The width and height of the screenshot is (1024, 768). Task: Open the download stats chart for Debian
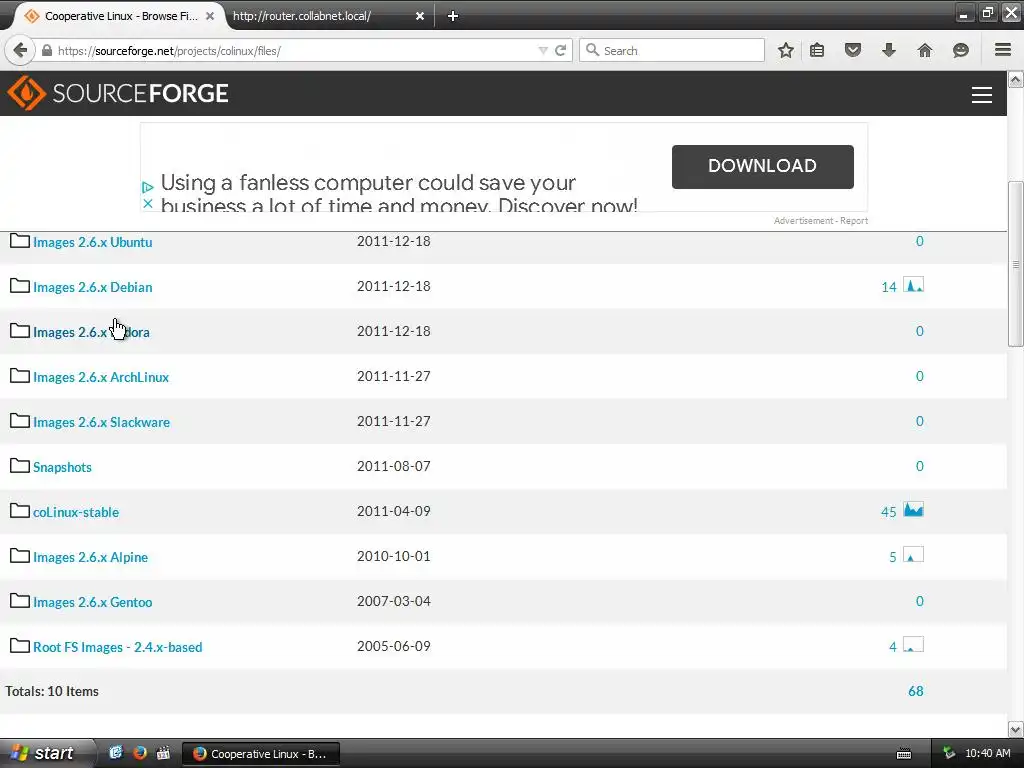[914, 285]
